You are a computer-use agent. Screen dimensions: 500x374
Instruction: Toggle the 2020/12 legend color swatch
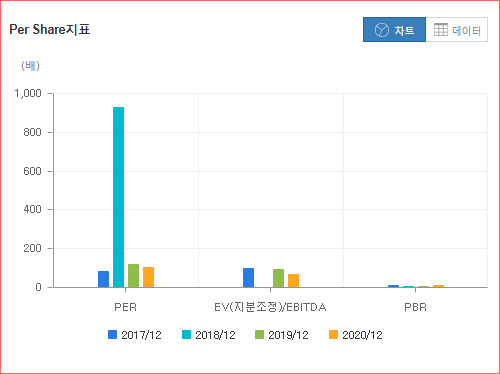click(333, 335)
